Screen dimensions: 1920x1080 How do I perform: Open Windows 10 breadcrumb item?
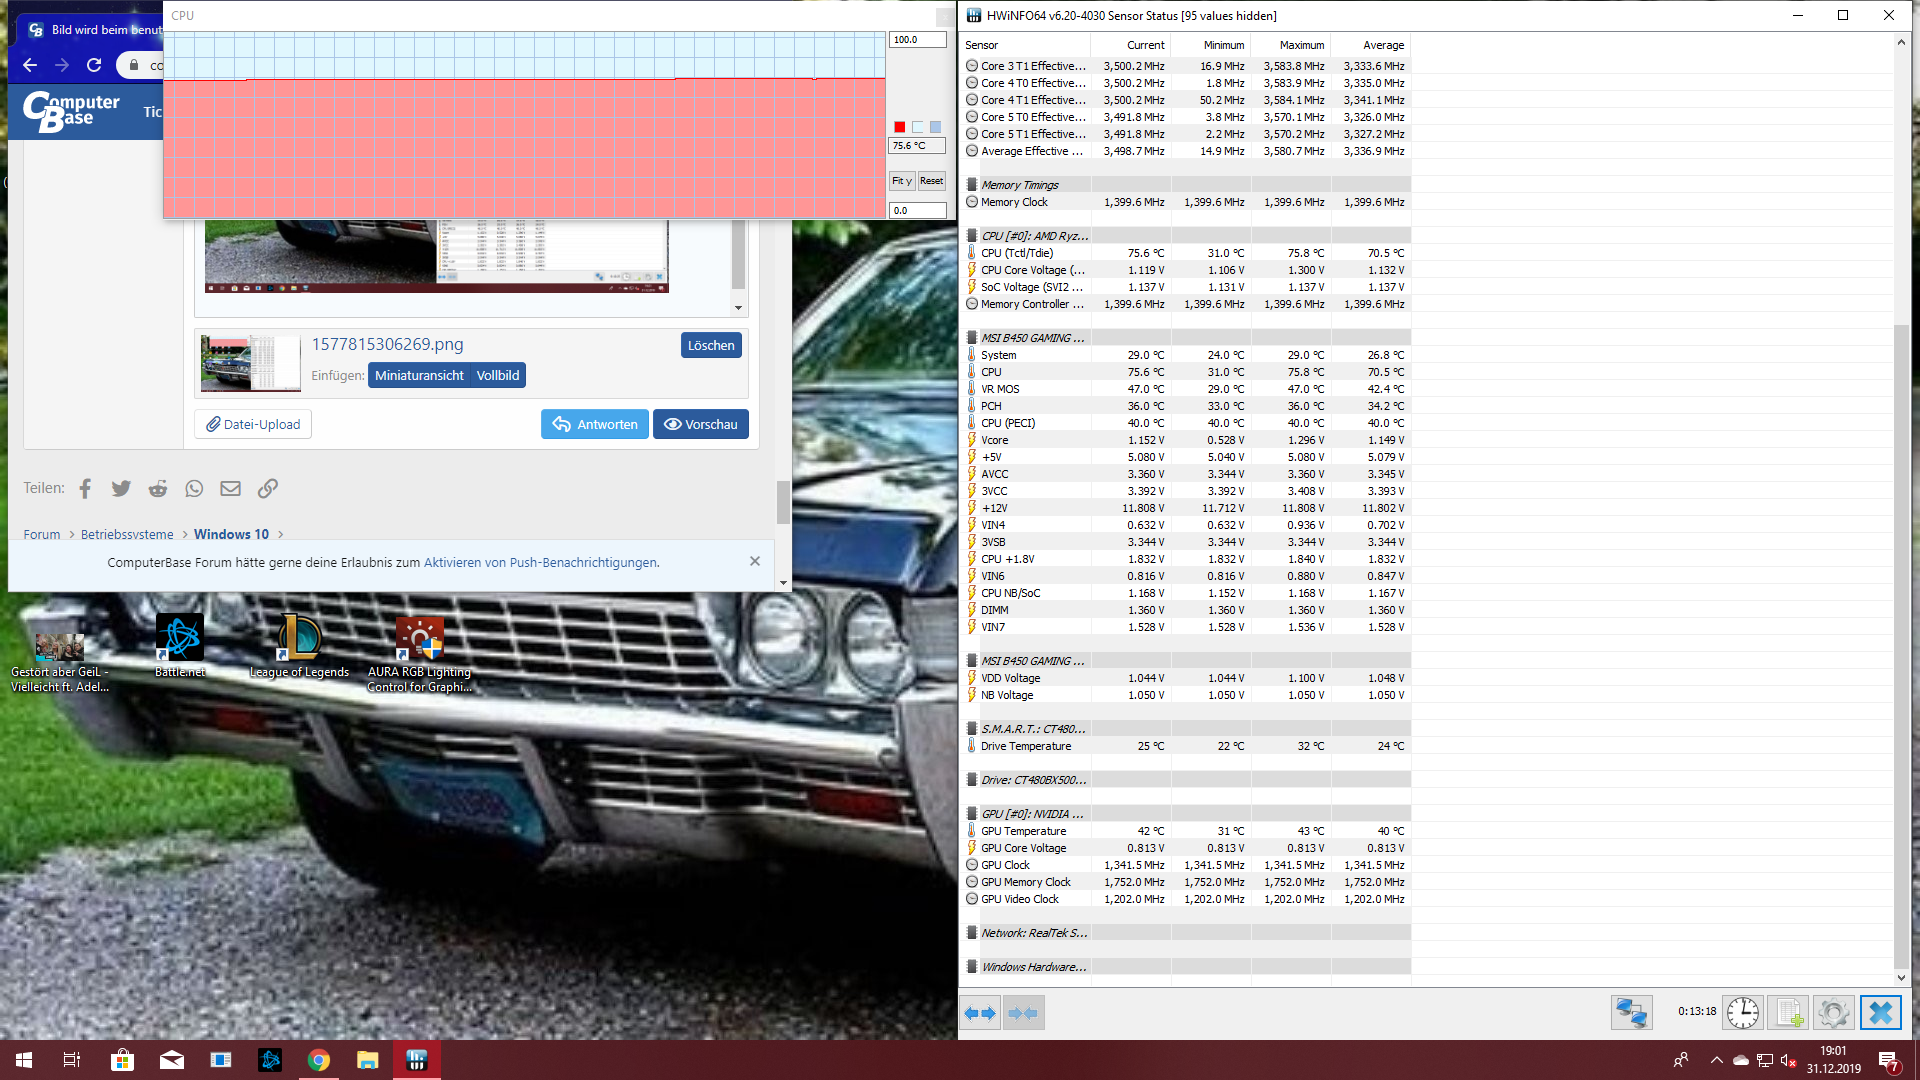tap(231, 534)
